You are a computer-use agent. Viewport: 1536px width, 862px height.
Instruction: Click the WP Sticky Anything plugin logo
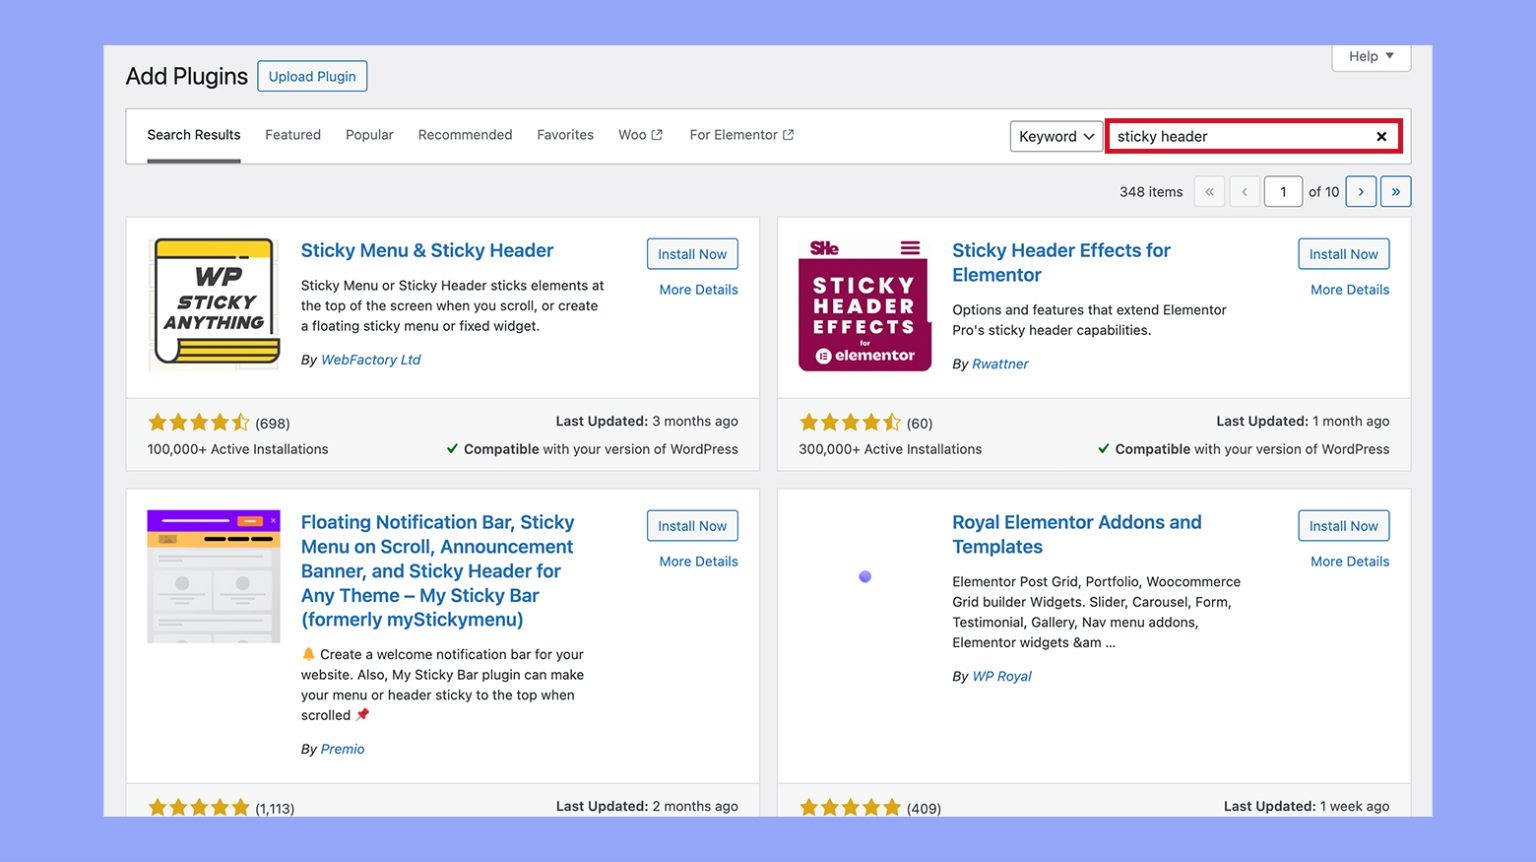coord(213,304)
